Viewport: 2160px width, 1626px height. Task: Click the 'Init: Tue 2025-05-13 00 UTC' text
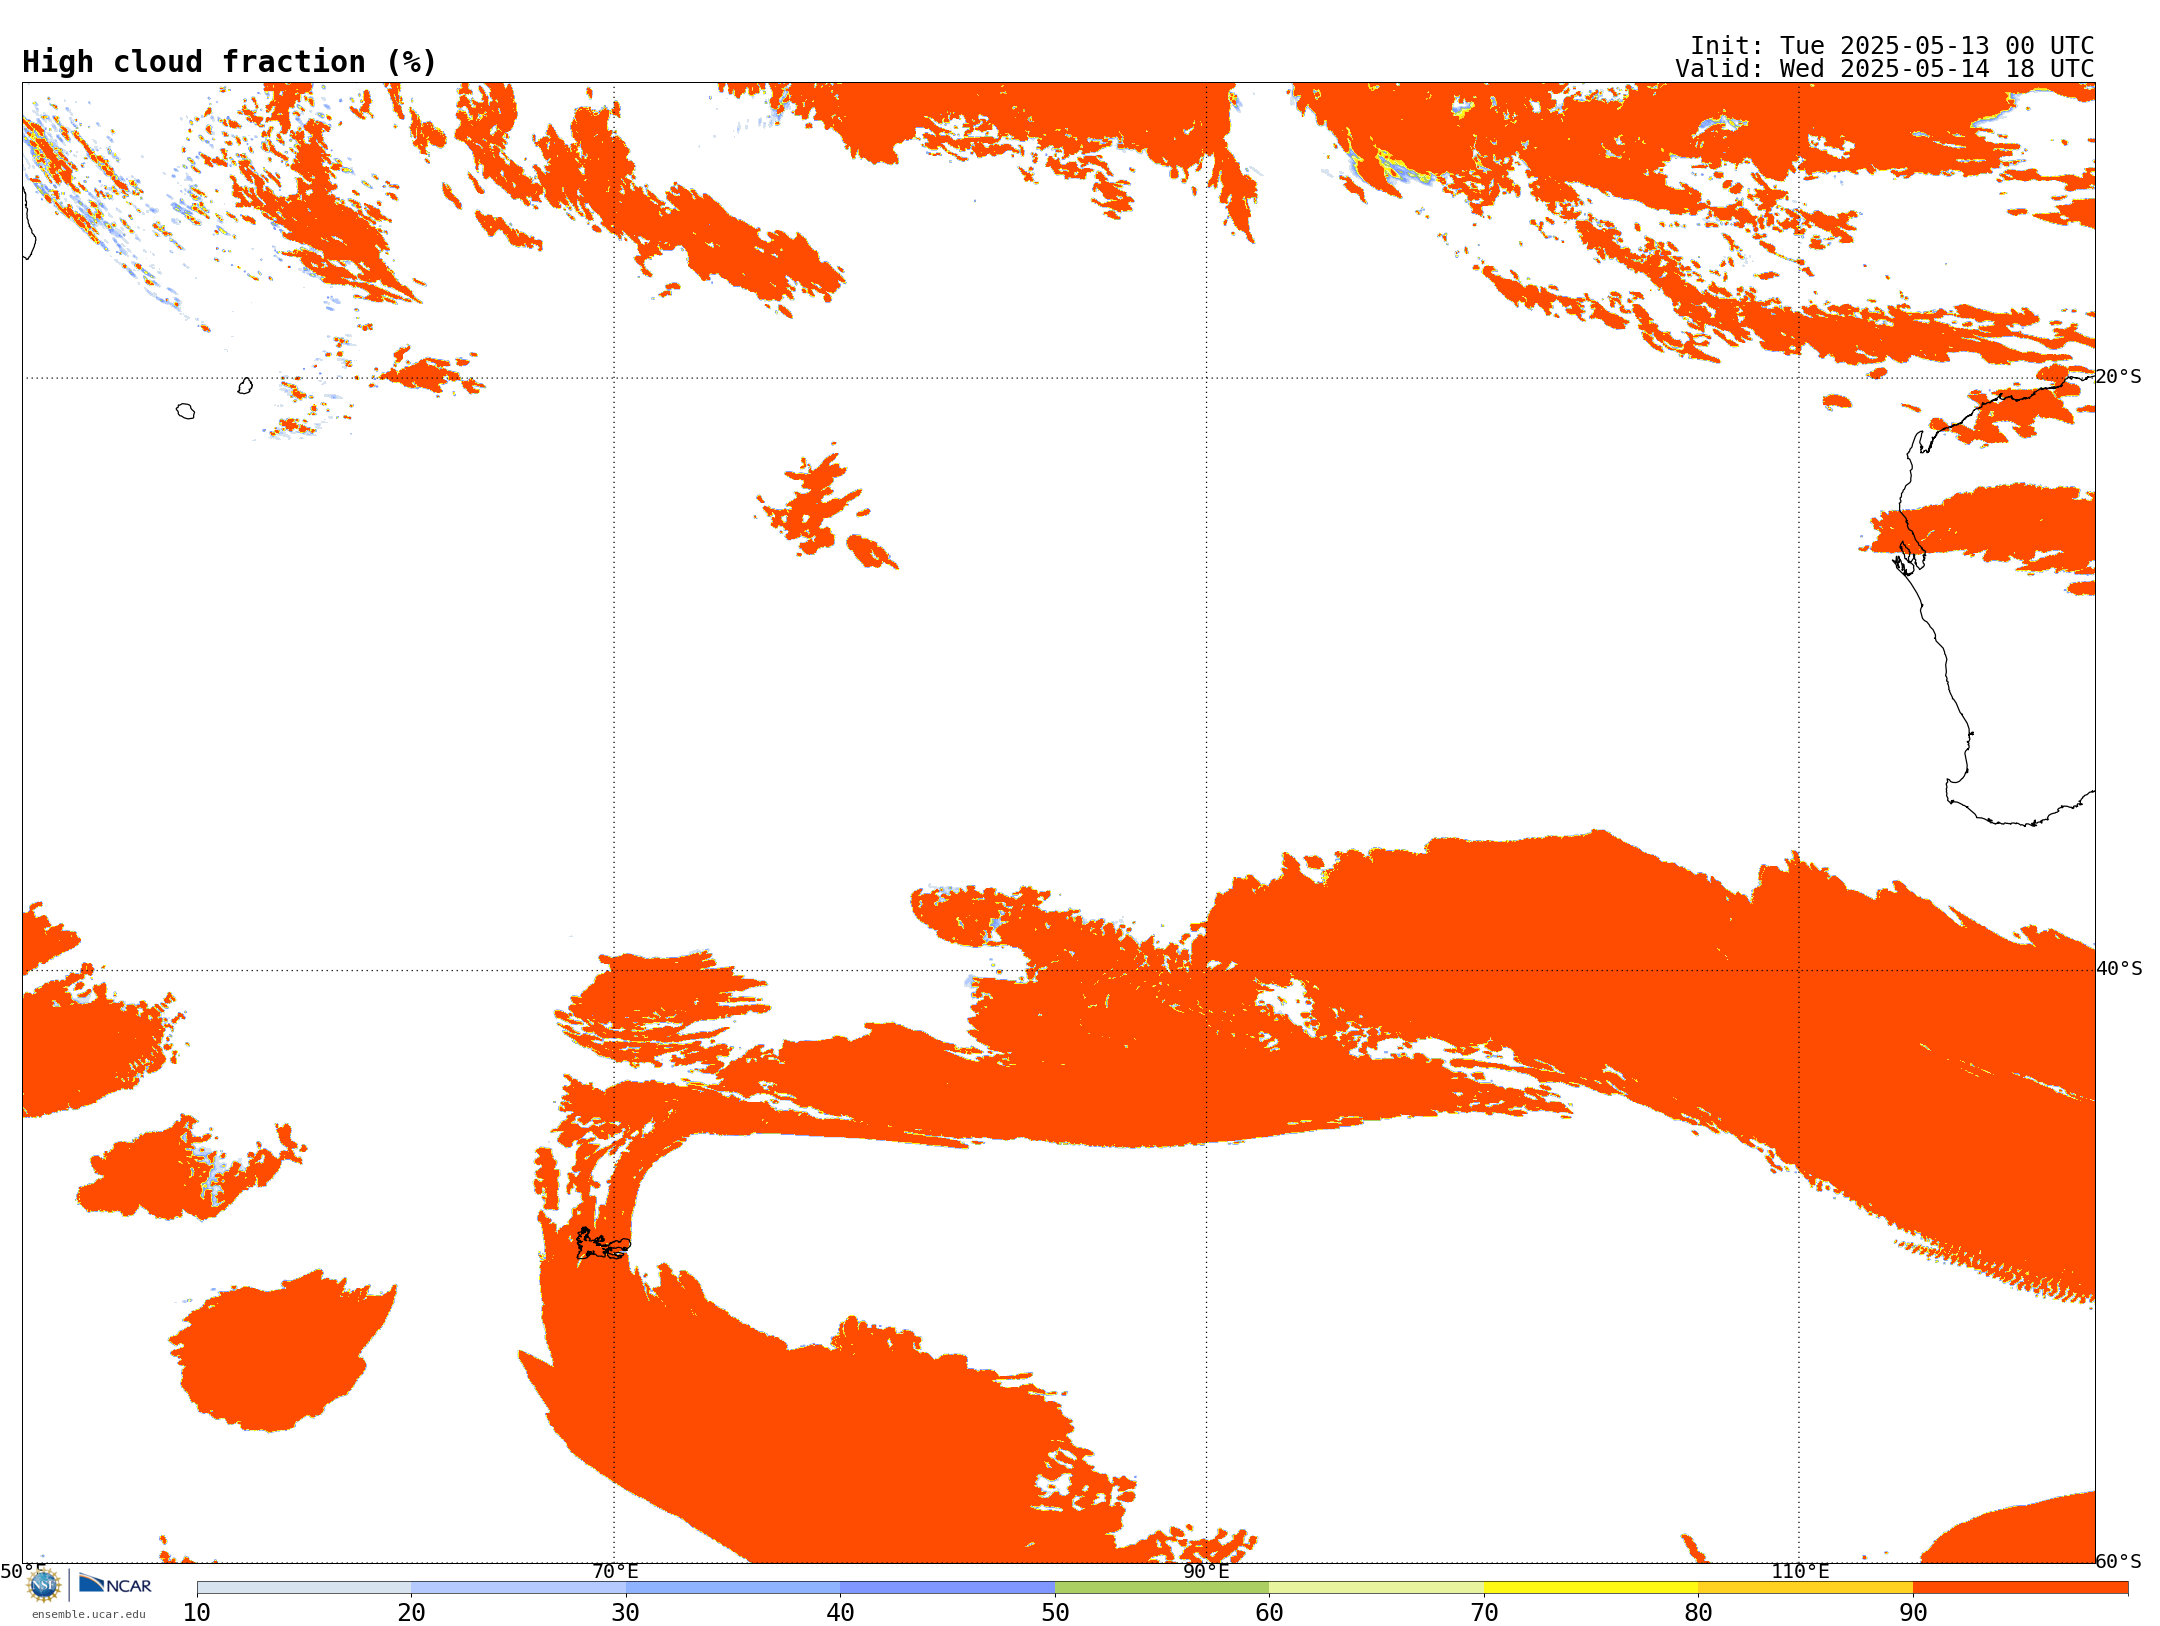click(1892, 46)
